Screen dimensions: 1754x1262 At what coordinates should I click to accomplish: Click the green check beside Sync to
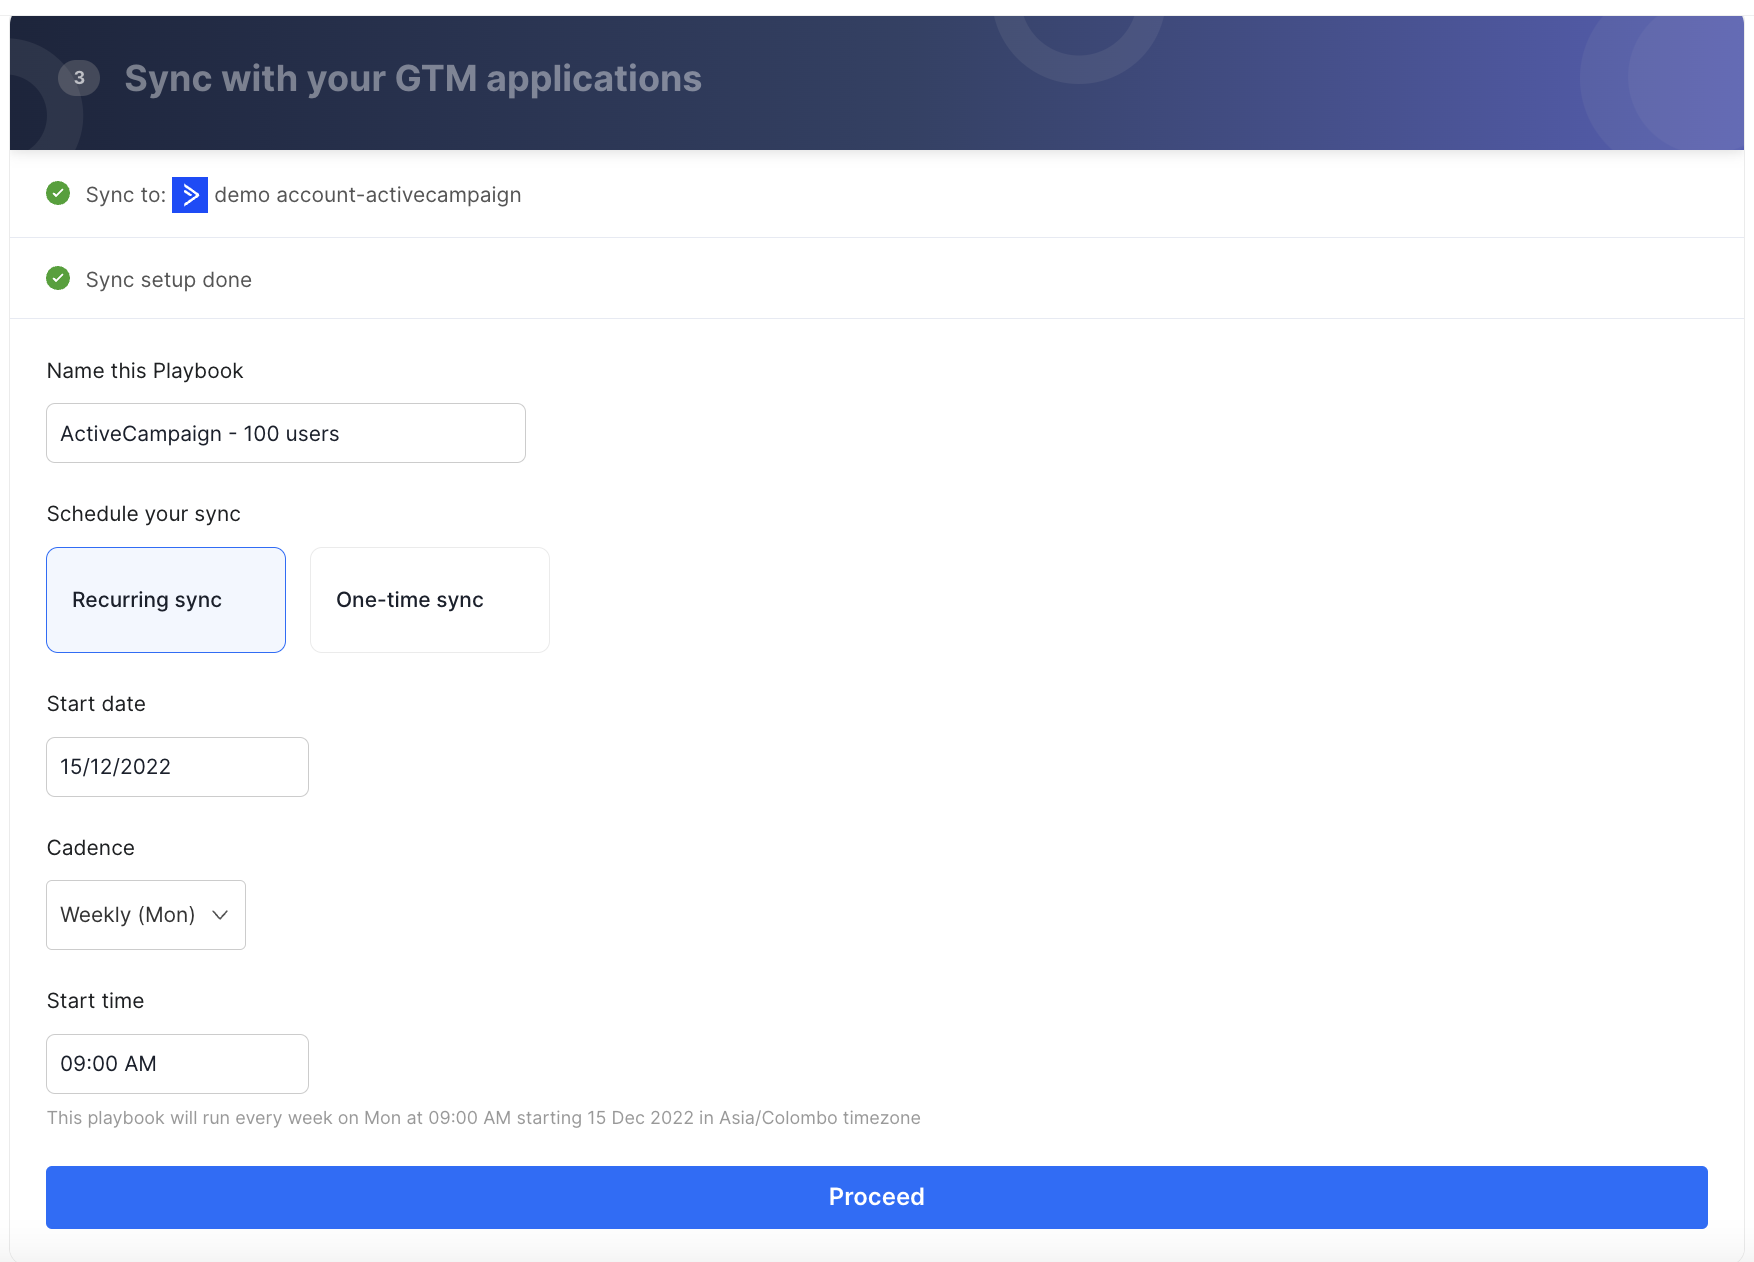coord(58,194)
